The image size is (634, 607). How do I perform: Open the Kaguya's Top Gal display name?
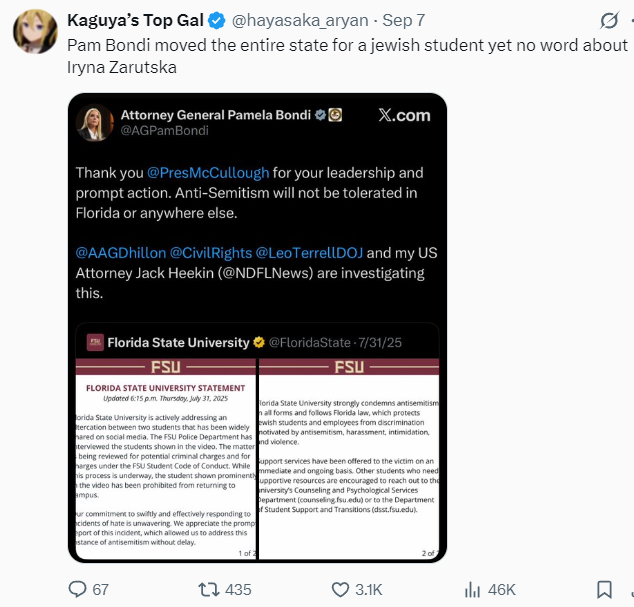click(x=135, y=20)
